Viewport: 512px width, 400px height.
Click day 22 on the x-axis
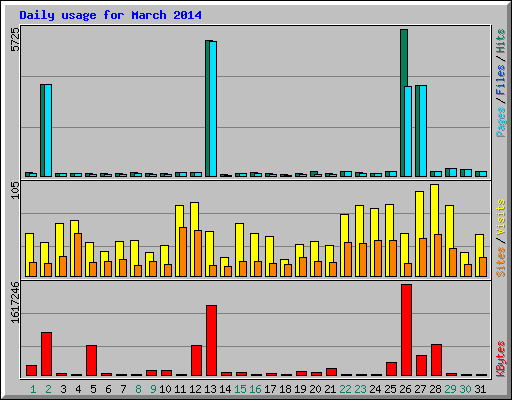click(345, 389)
